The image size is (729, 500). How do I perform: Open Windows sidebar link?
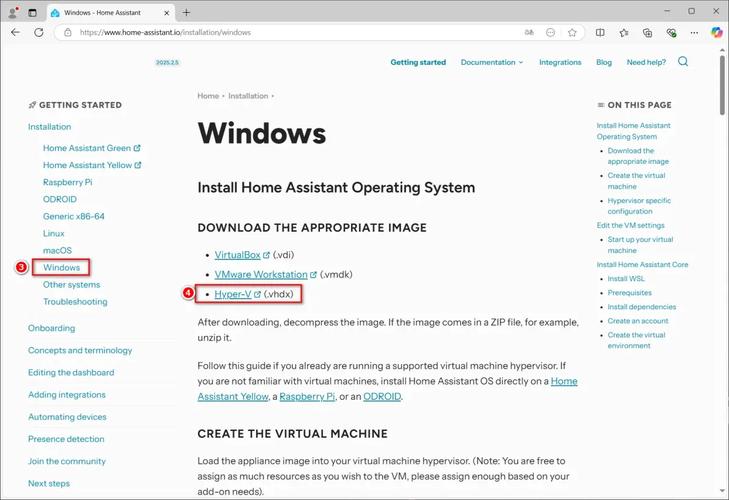(x=61, y=267)
